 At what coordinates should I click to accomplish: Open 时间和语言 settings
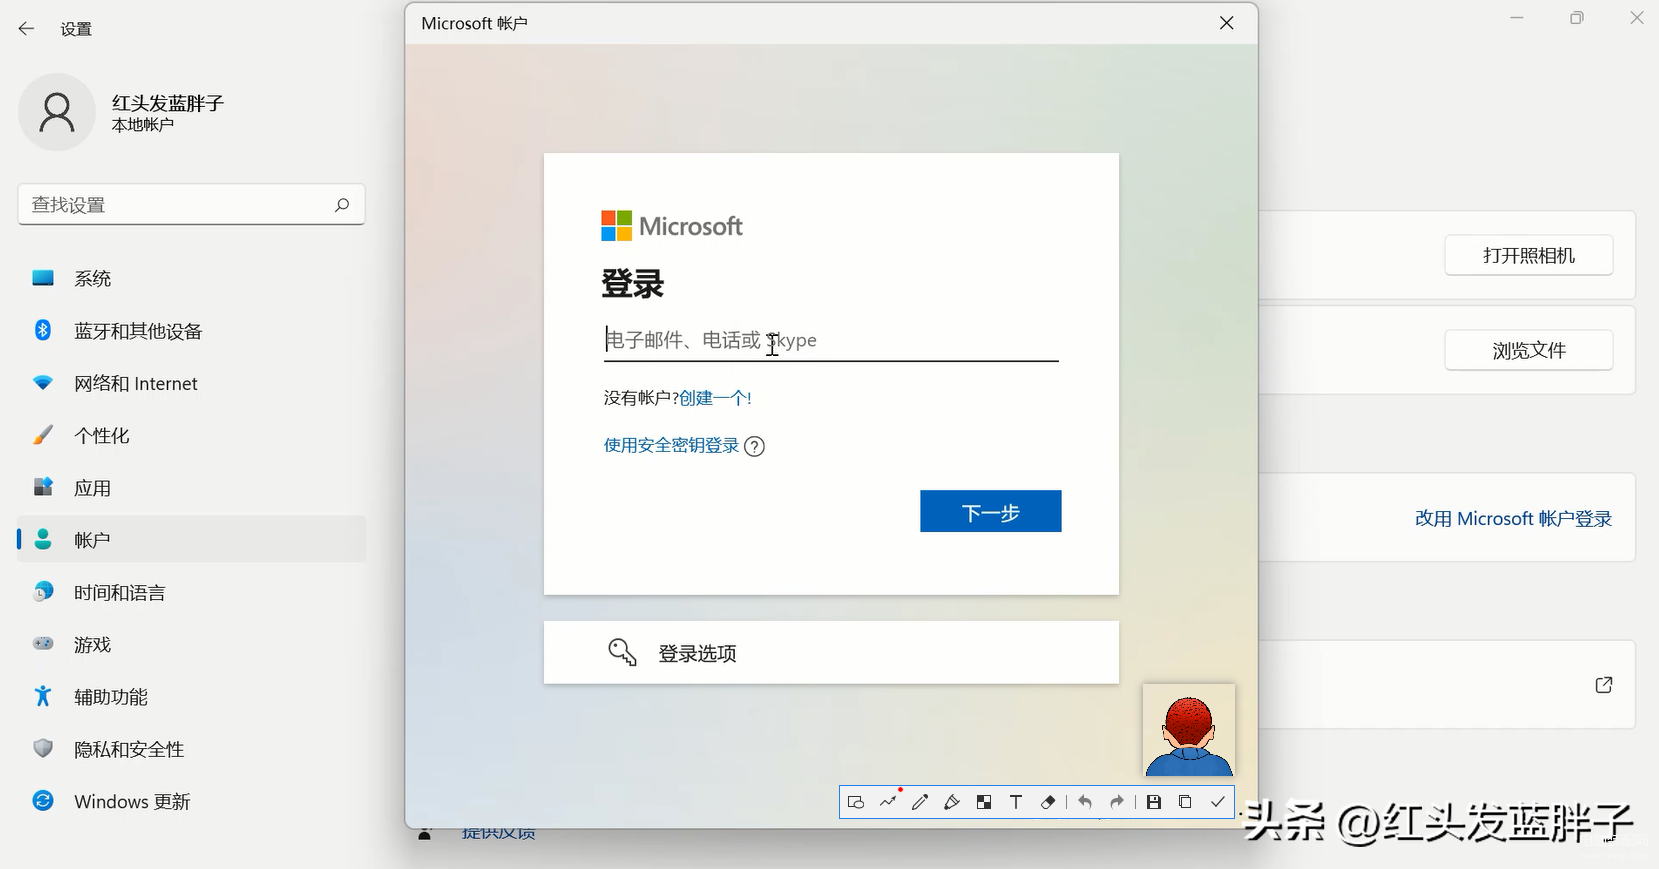pos(191,592)
